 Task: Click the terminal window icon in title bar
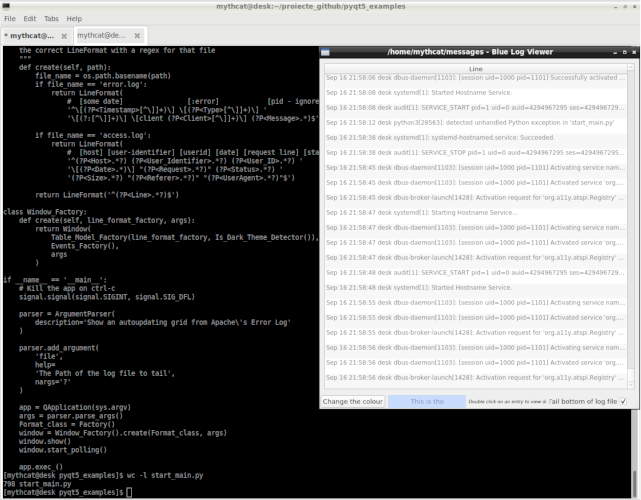tap(6, 6)
